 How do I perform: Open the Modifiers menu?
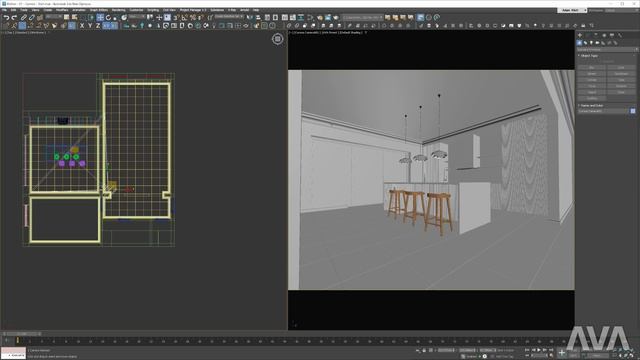click(62, 10)
